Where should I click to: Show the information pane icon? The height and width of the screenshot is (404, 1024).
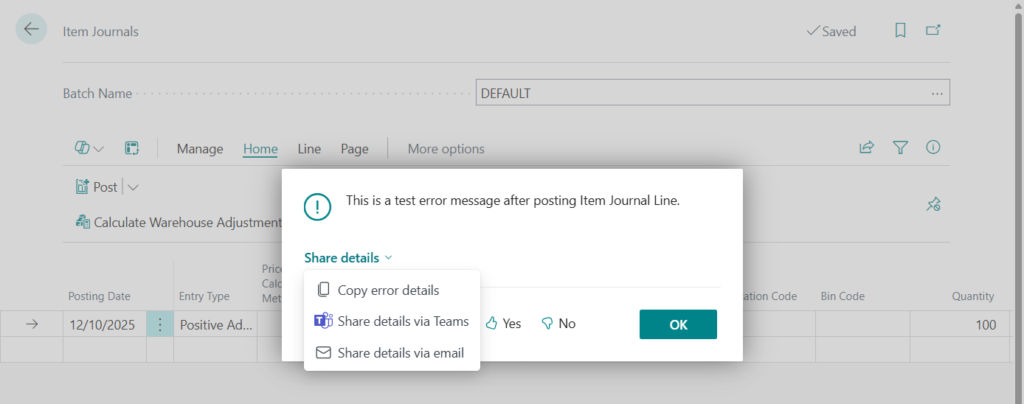pos(933,148)
